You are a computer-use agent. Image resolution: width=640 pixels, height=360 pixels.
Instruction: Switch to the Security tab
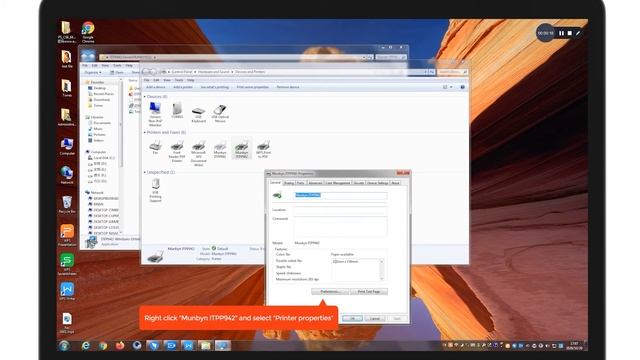pyautogui.click(x=359, y=183)
